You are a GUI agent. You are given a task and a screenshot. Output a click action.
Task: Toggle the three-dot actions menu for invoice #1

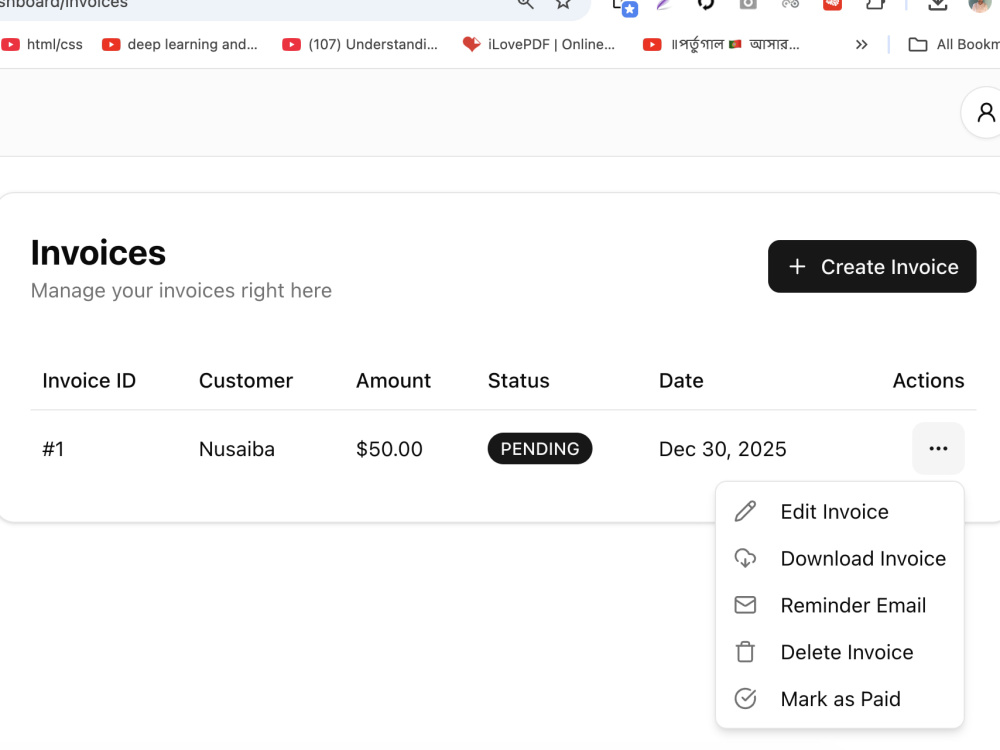pyautogui.click(x=938, y=448)
